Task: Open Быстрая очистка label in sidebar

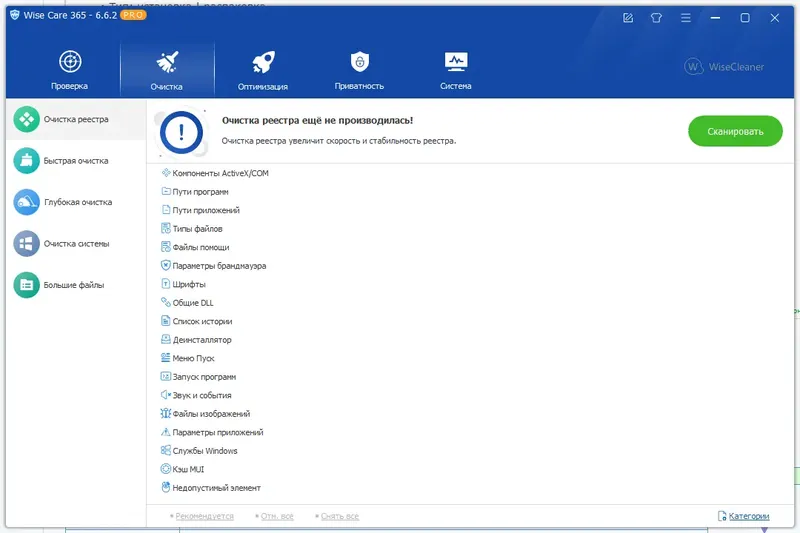Action: [76, 161]
